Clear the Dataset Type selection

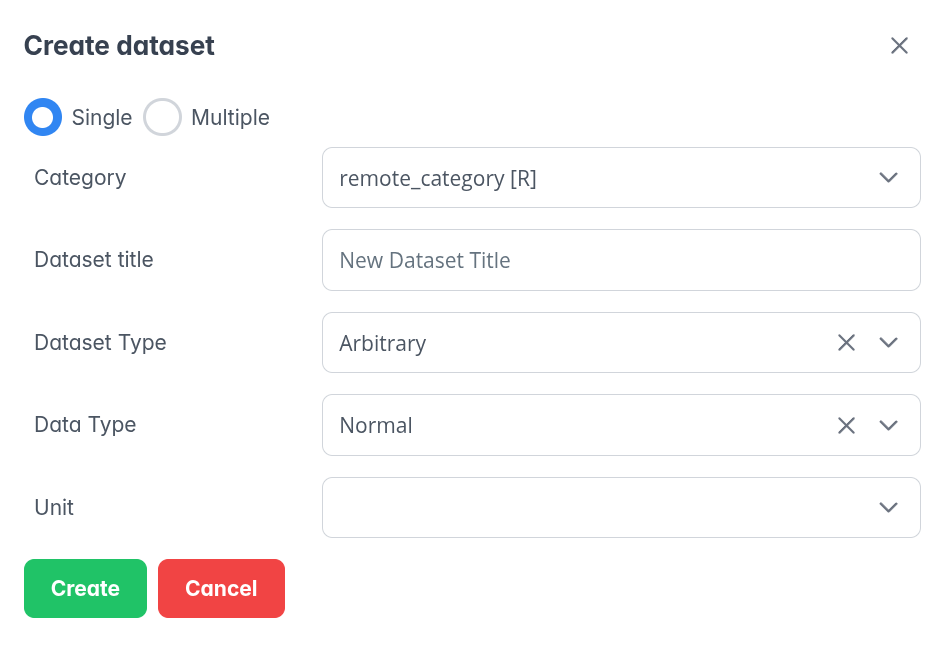tap(846, 343)
